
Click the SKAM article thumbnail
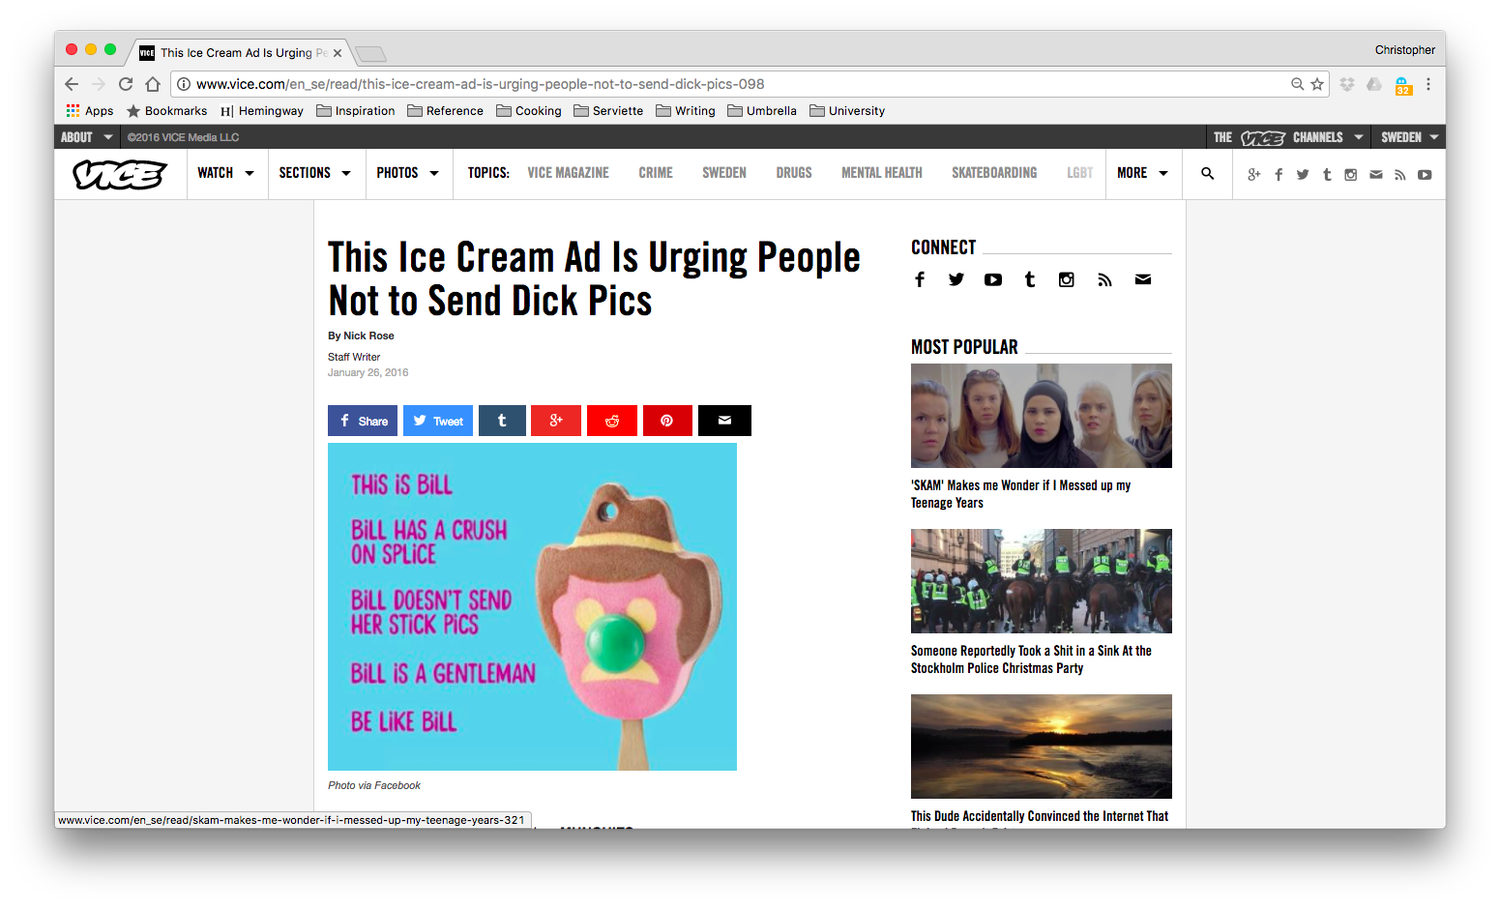pos(1041,416)
